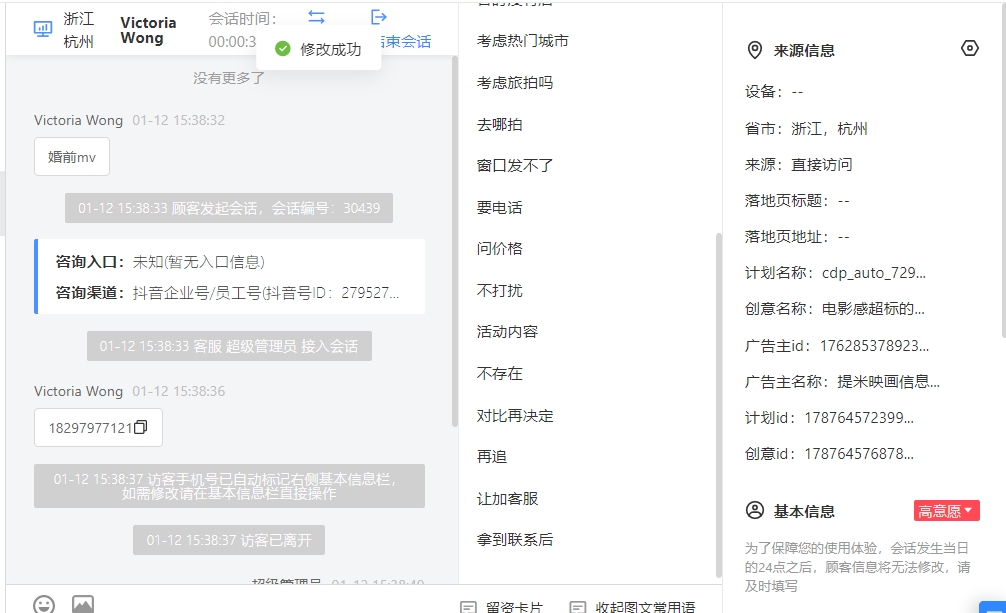This screenshot has height=613, width=1006.
Task: Click the 落地页地址: -- row
Action: (797, 237)
